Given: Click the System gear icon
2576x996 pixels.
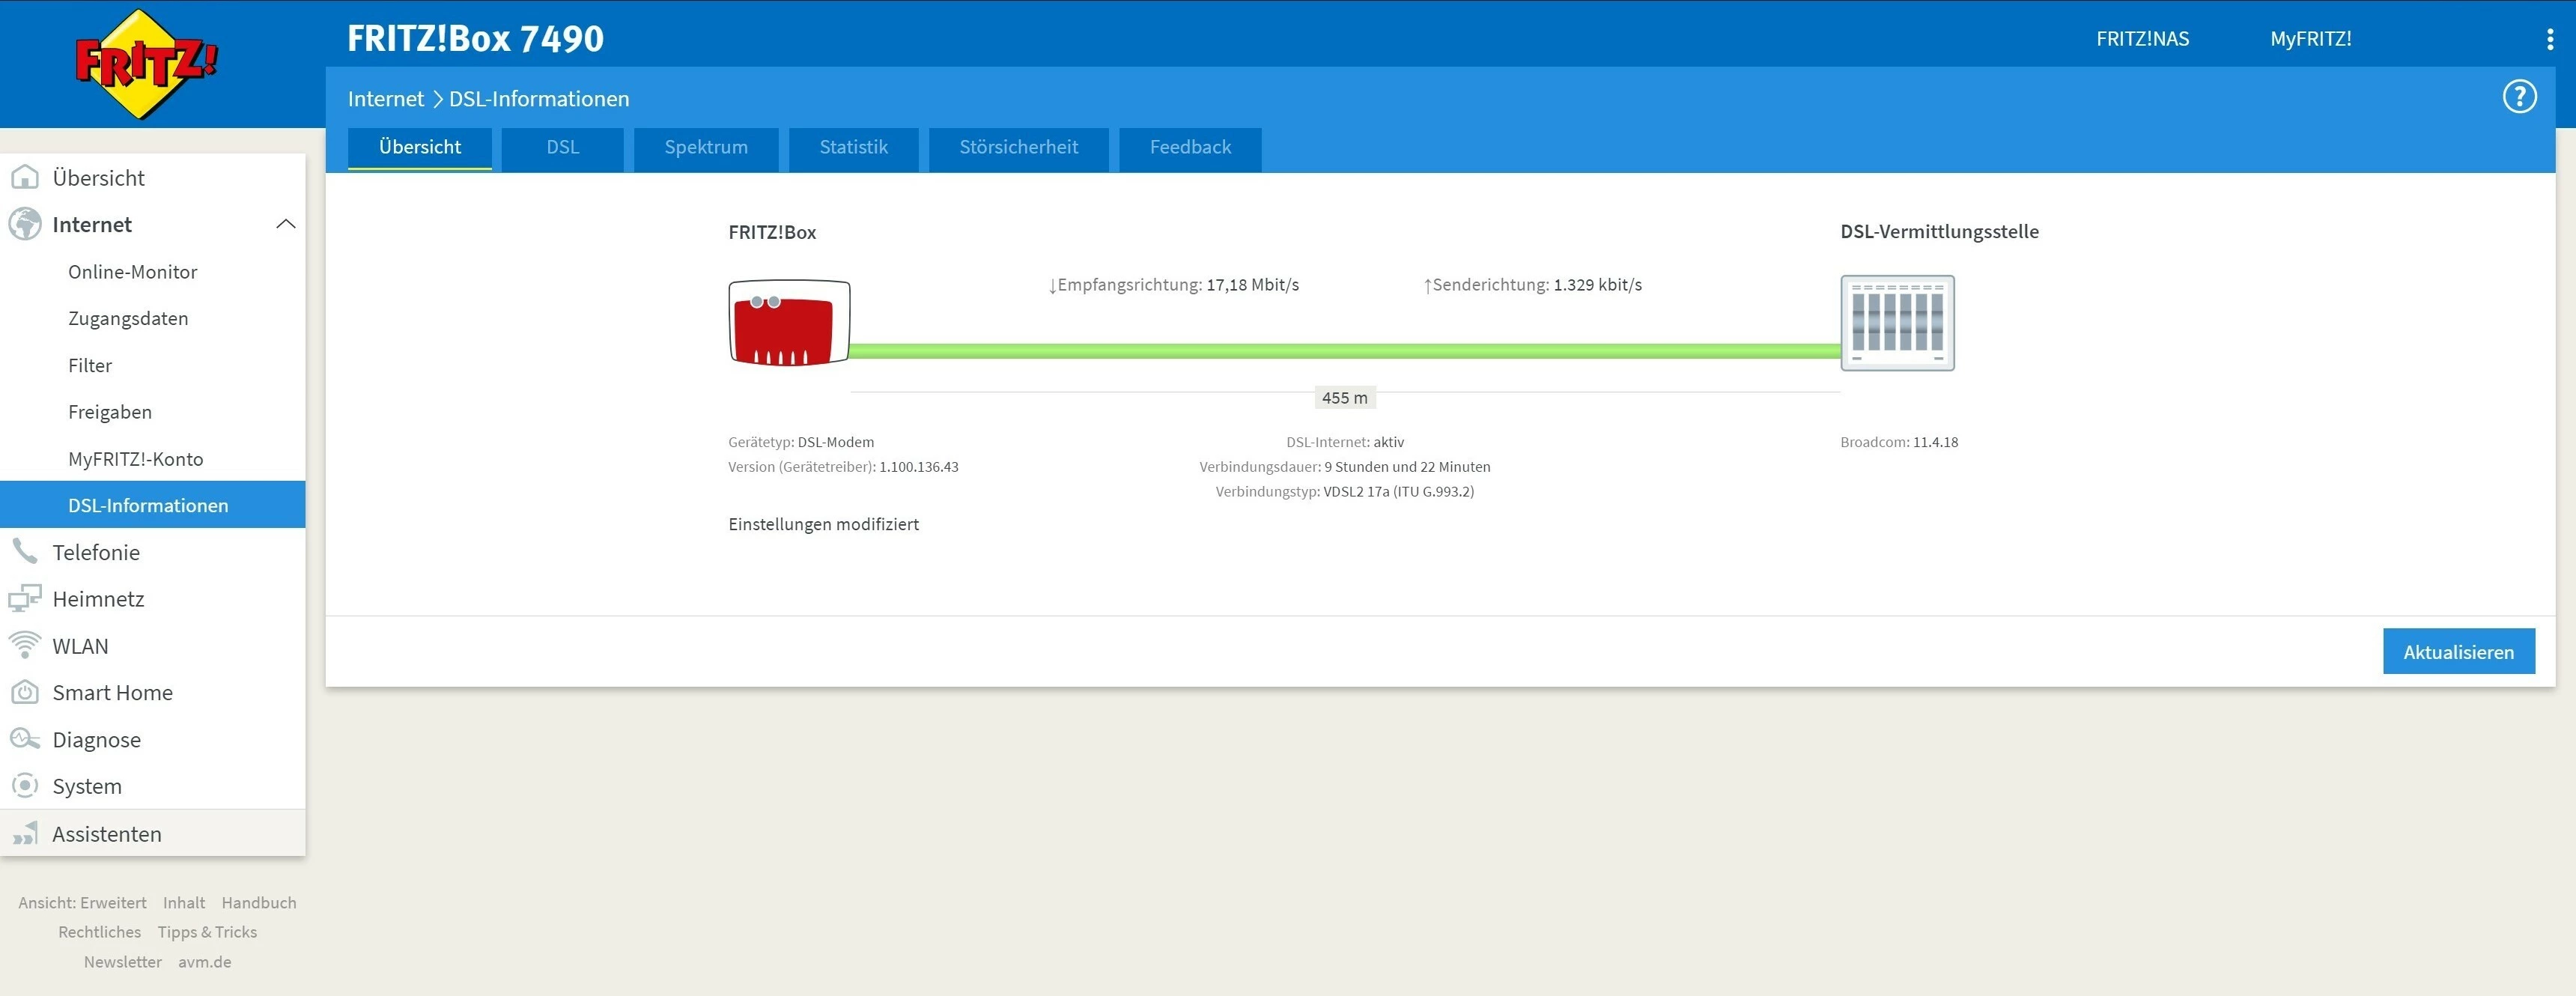Looking at the screenshot, I should pos(24,786).
